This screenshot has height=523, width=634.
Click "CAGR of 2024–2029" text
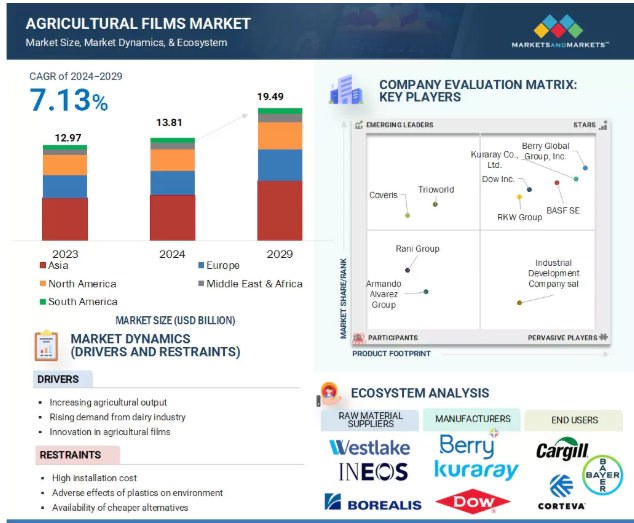tap(76, 76)
